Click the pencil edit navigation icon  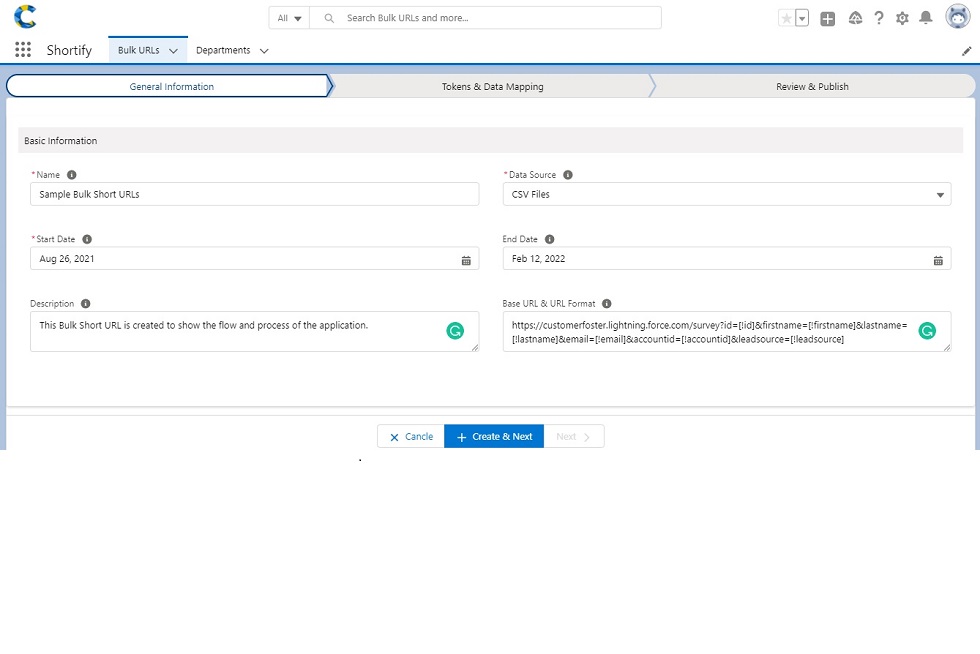(966, 51)
